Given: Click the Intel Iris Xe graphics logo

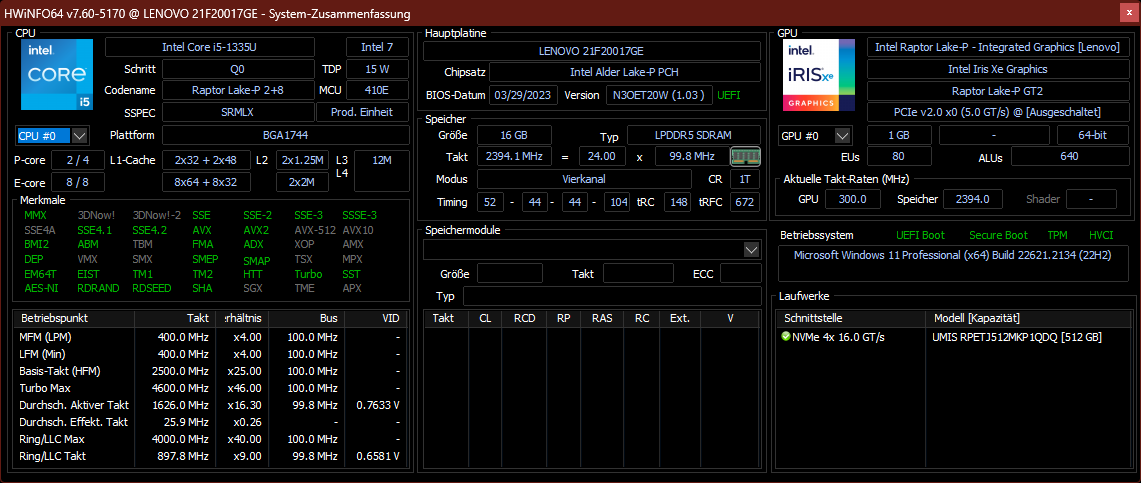Looking at the screenshot, I should pos(819,75).
